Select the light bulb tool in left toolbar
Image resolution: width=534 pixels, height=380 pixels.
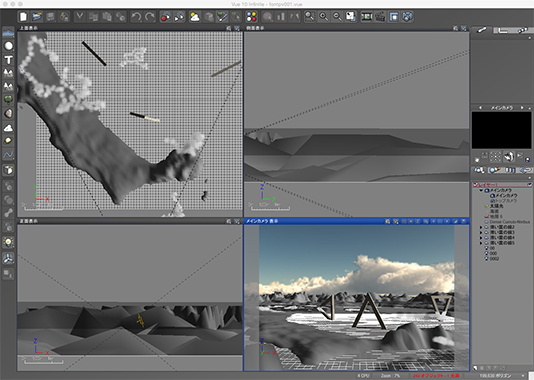[9, 242]
